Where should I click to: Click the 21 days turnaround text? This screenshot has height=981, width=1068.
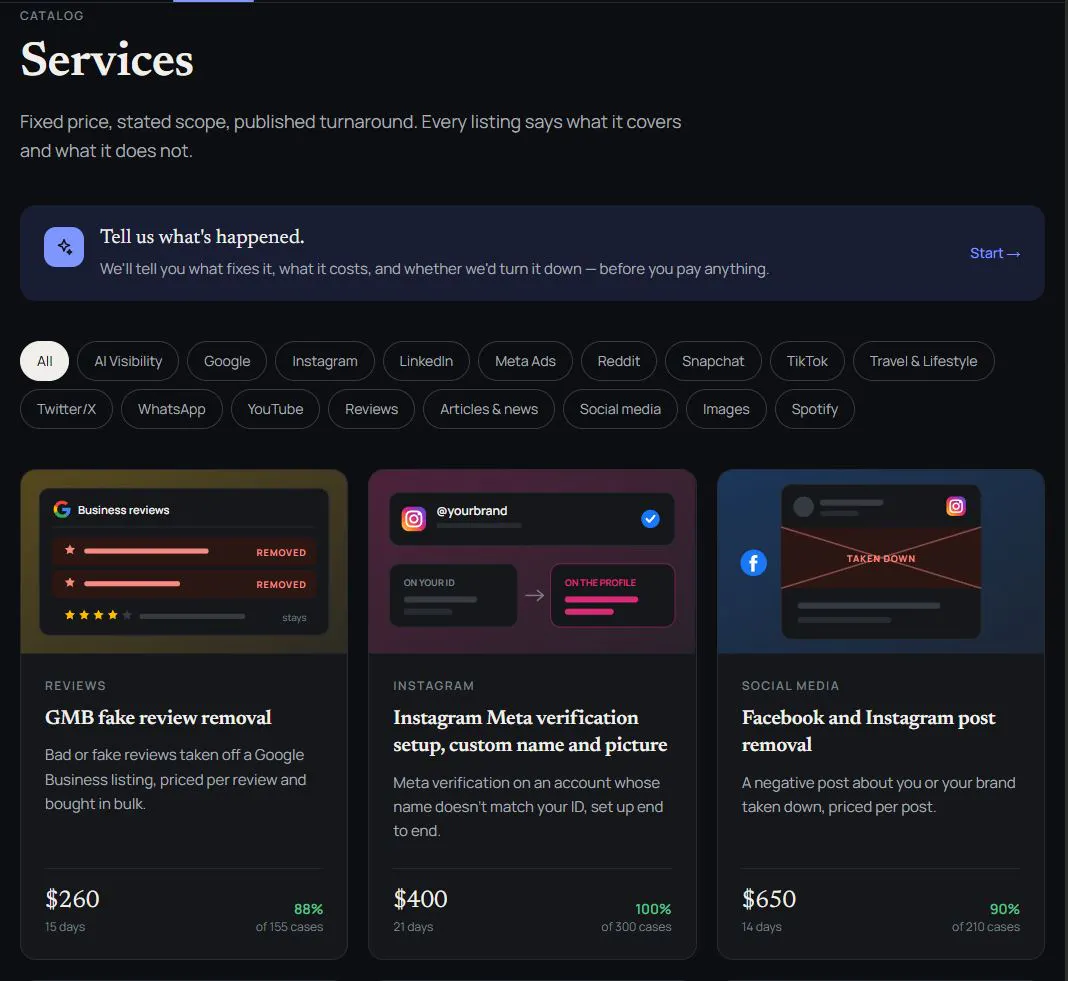click(413, 926)
